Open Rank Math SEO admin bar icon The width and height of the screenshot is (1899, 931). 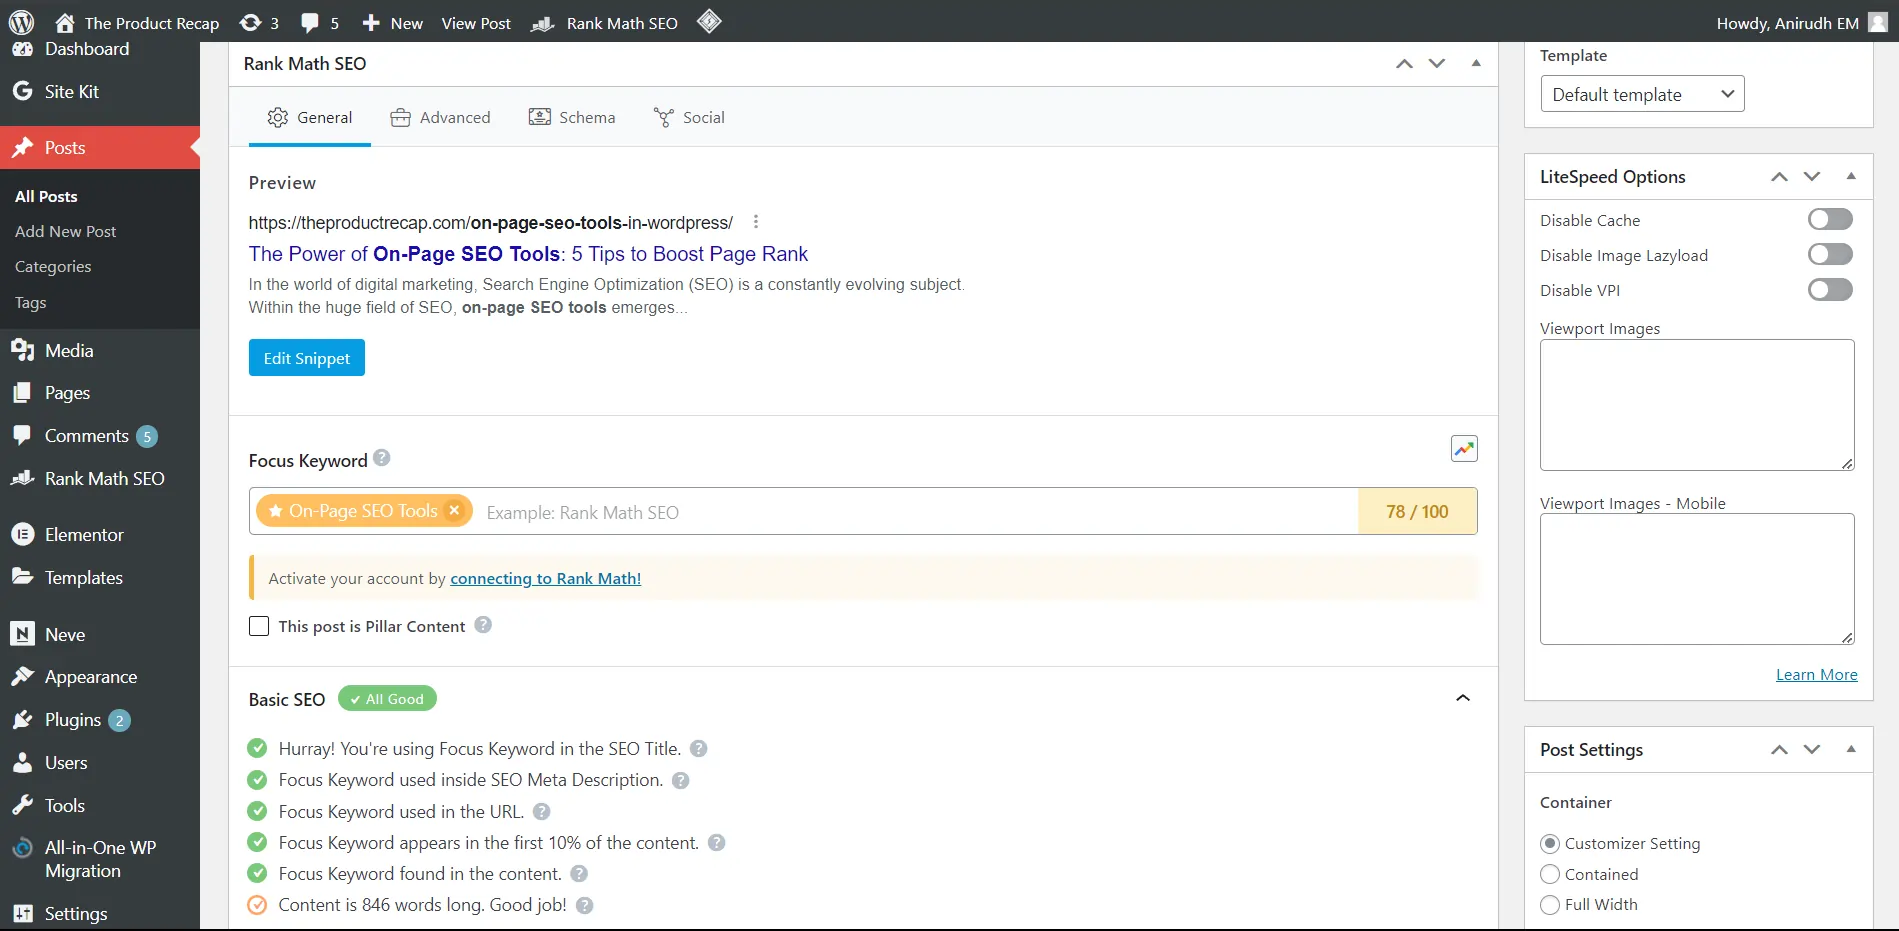point(543,23)
